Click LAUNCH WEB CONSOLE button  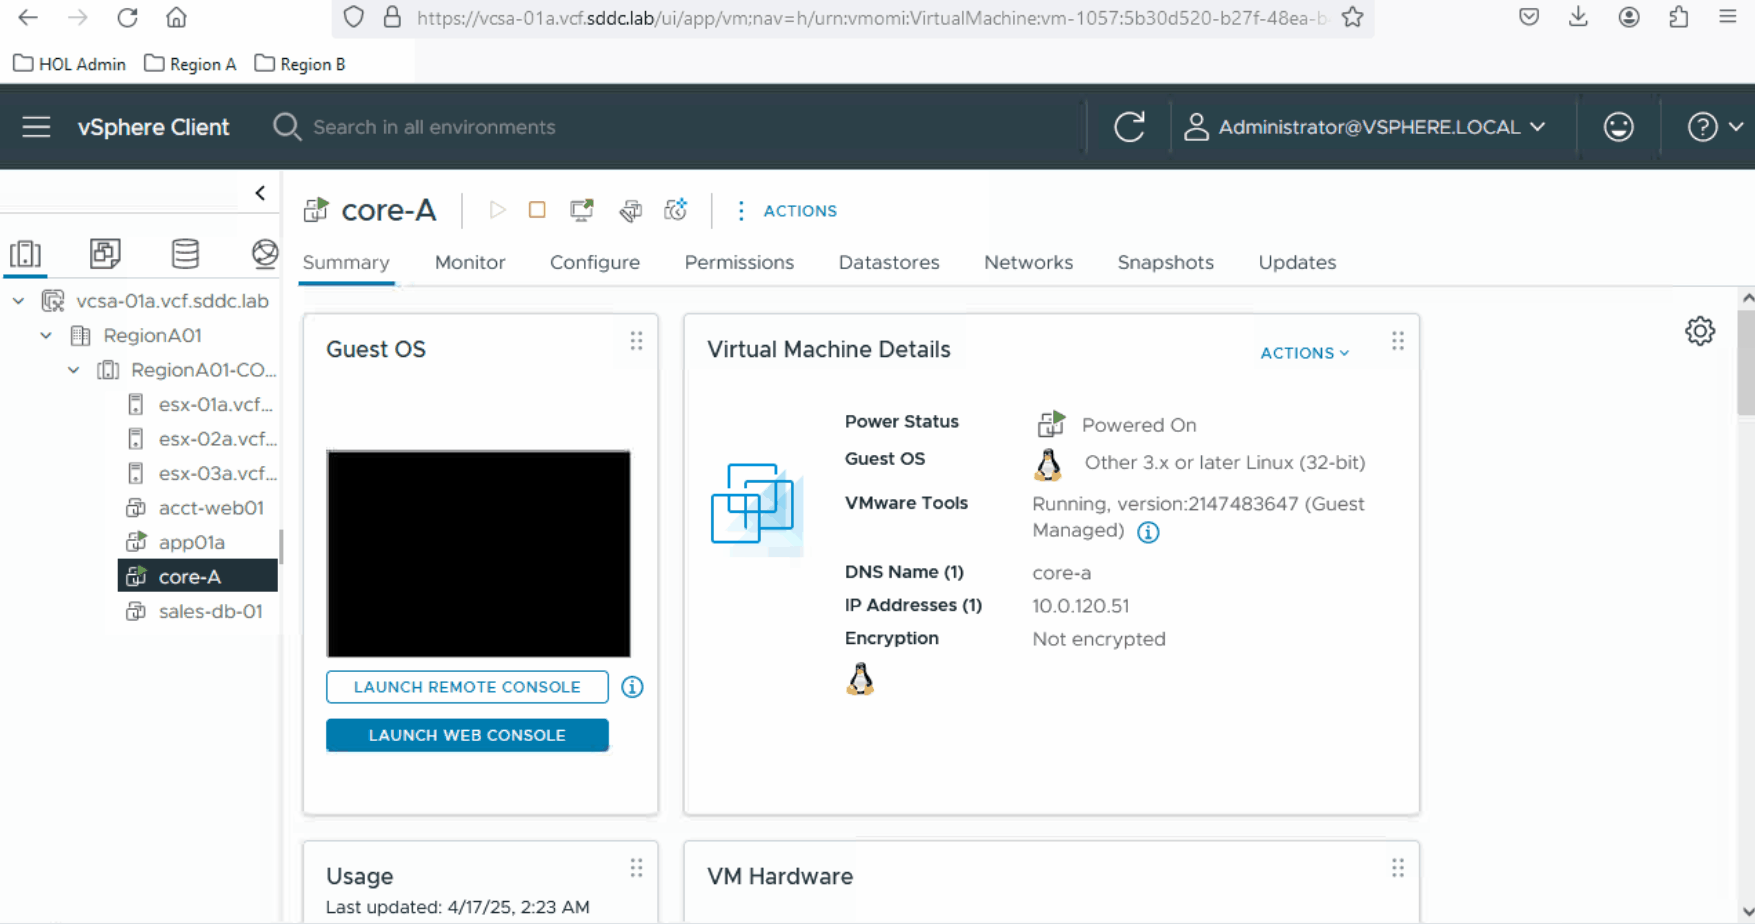(x=467, y=734)
